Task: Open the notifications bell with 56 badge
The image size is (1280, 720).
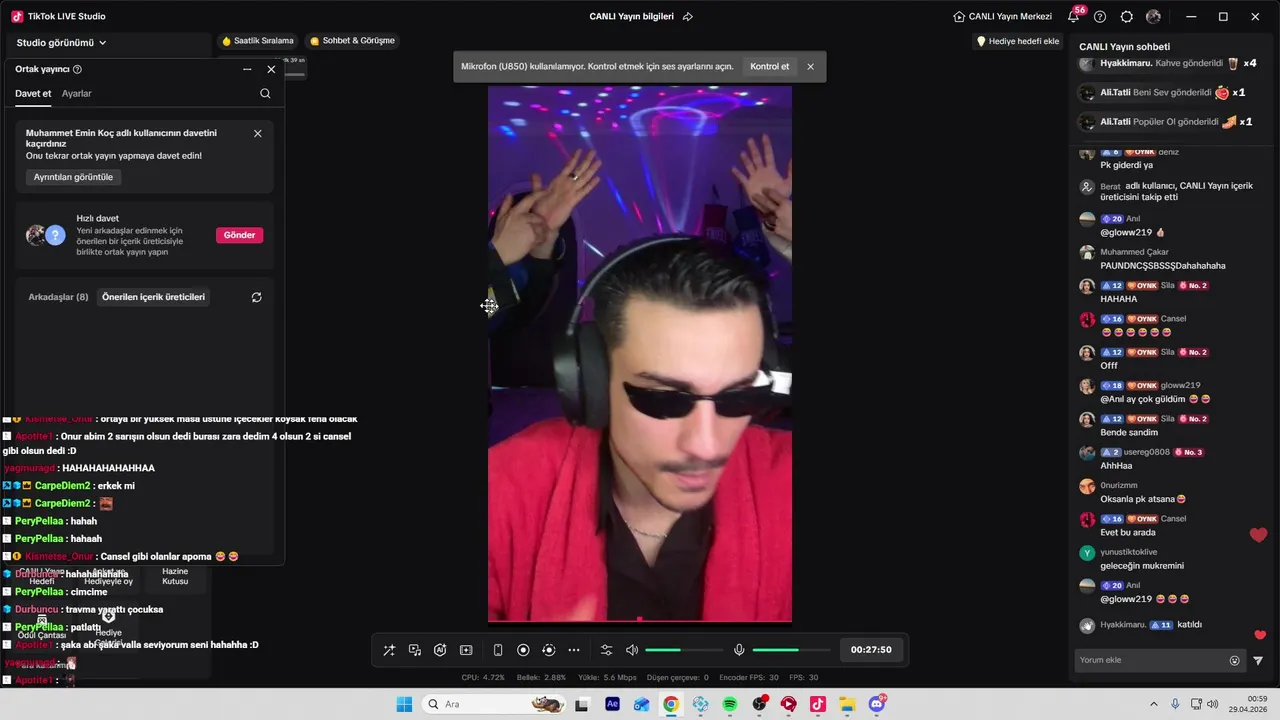Action: pyautogui.click(x=1074, y=16)
